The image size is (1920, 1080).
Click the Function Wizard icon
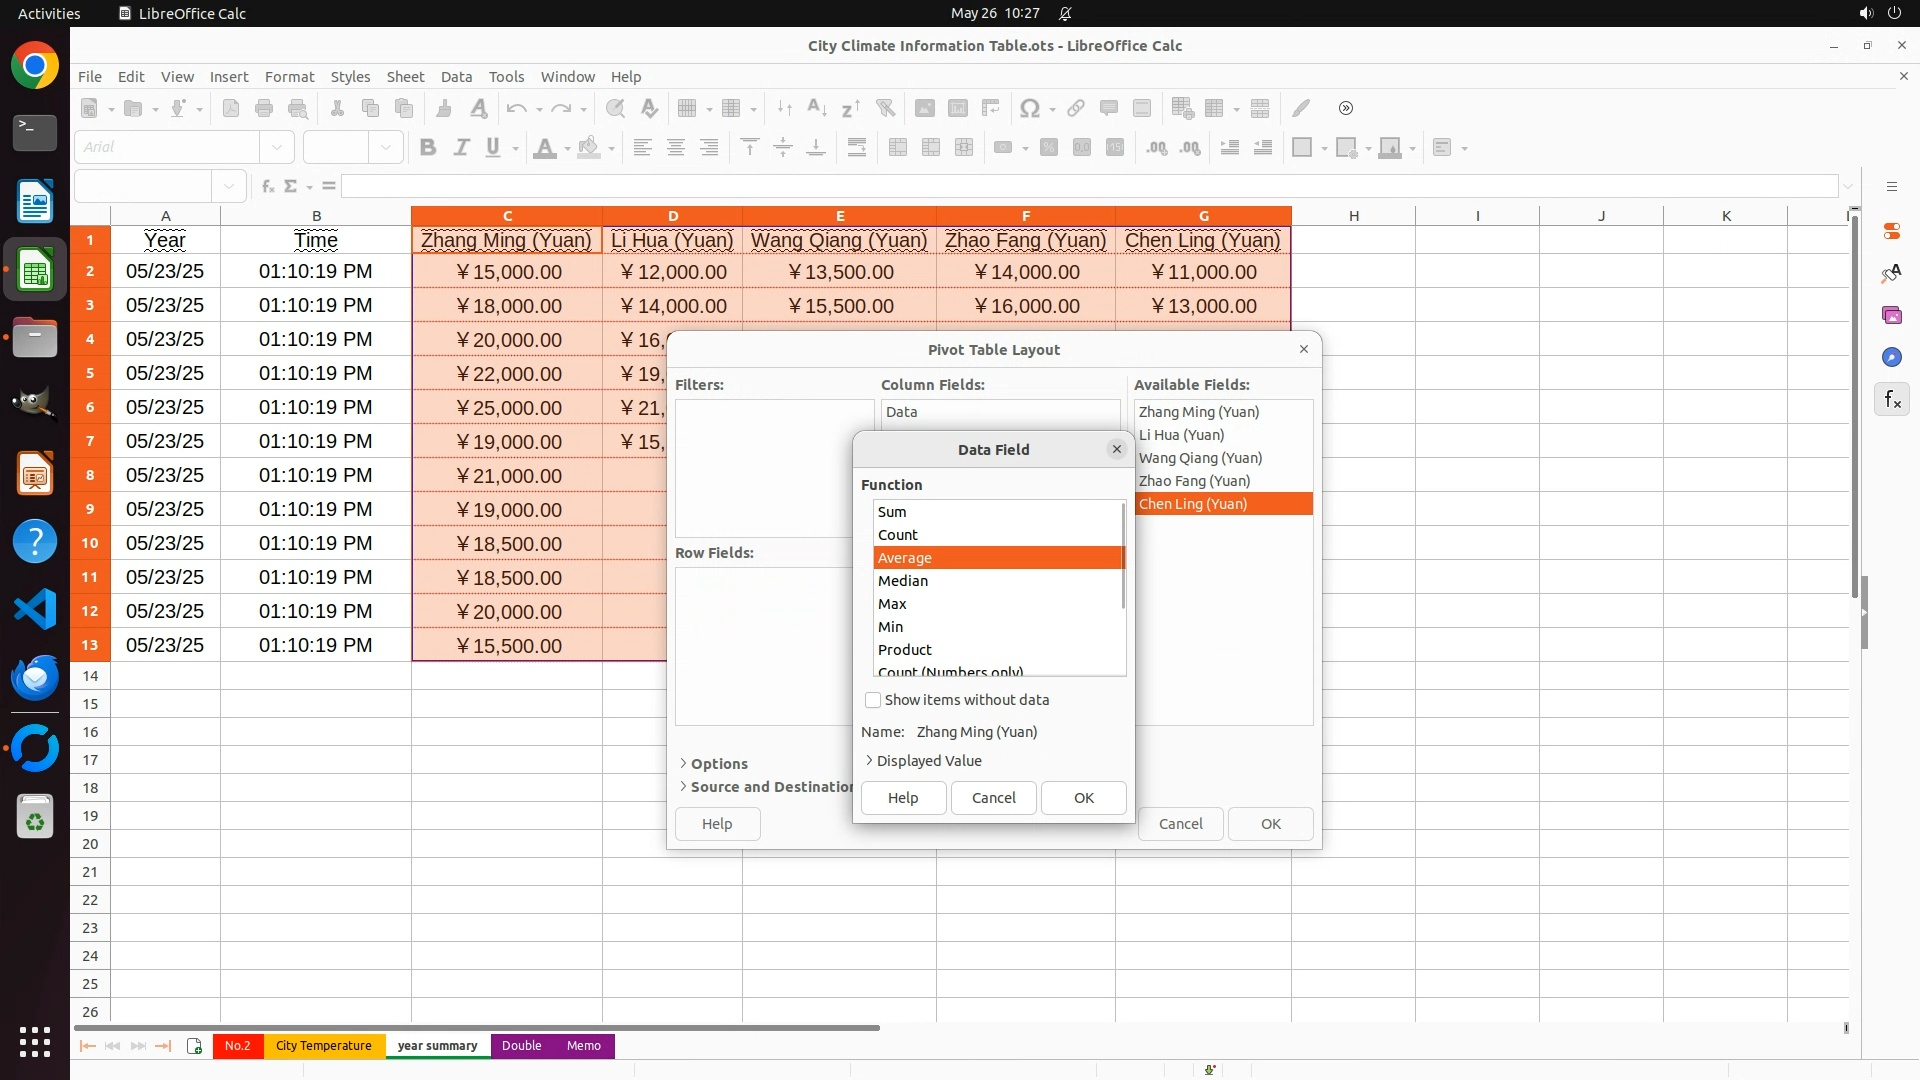click(267, 186)
